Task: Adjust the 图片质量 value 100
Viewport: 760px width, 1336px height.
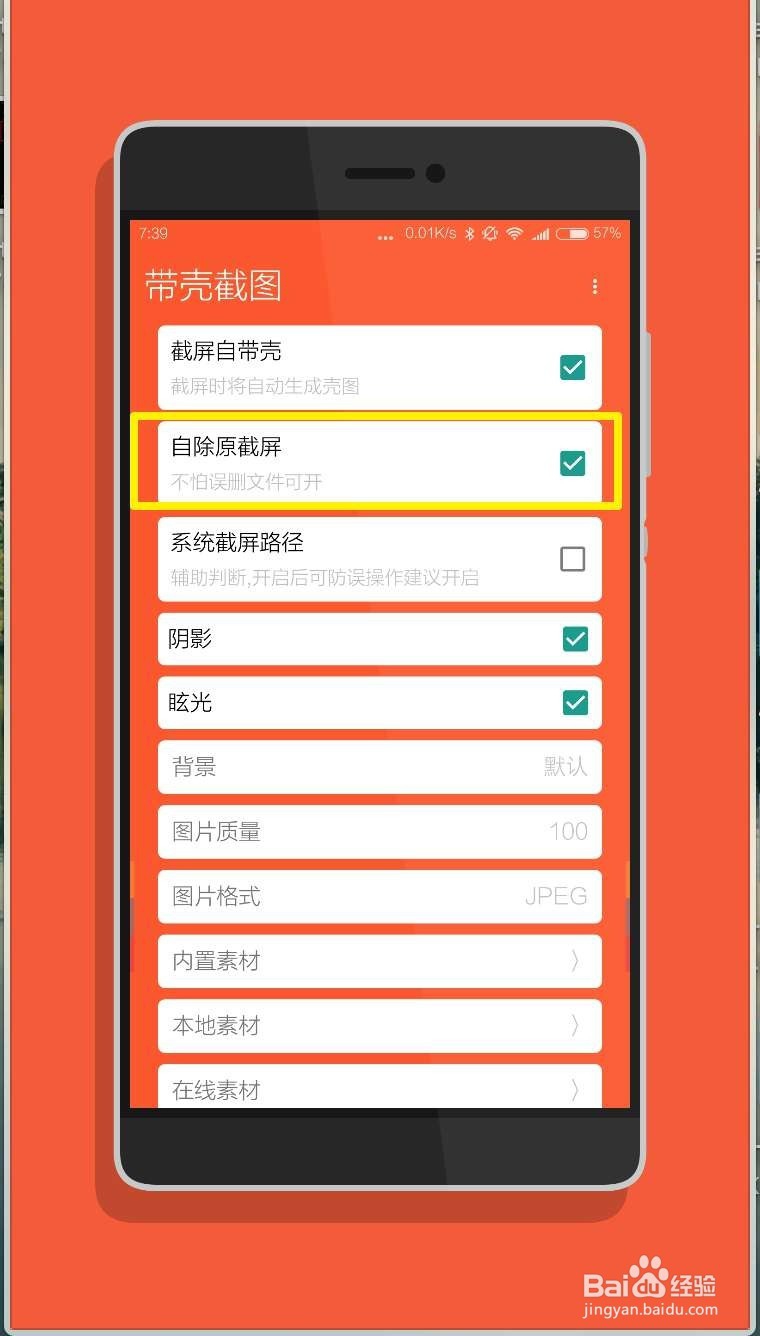Action: (380, 831)
